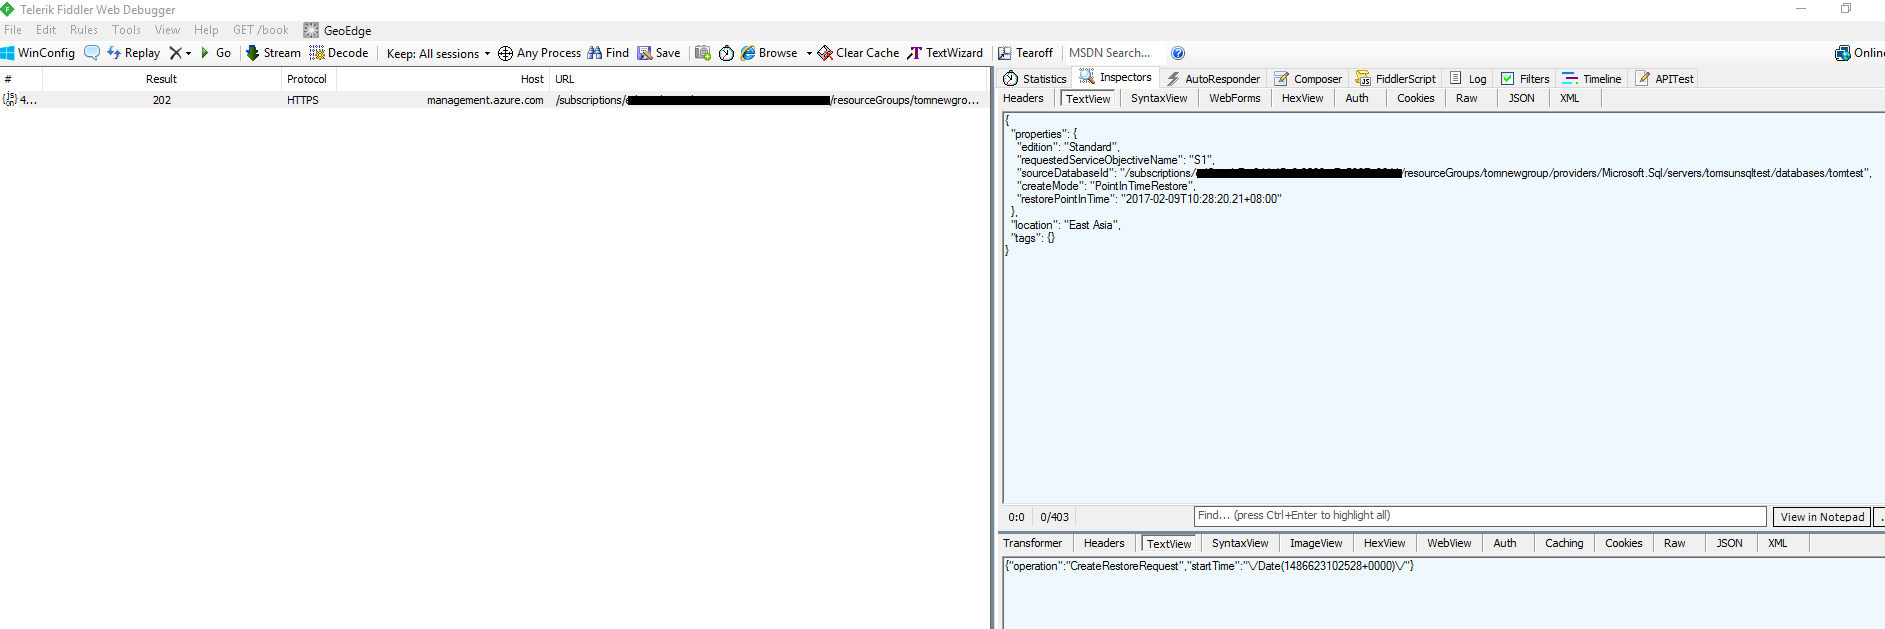Click the camera screenshot icon
The image size is (1885, 629).
pos(703,53)
